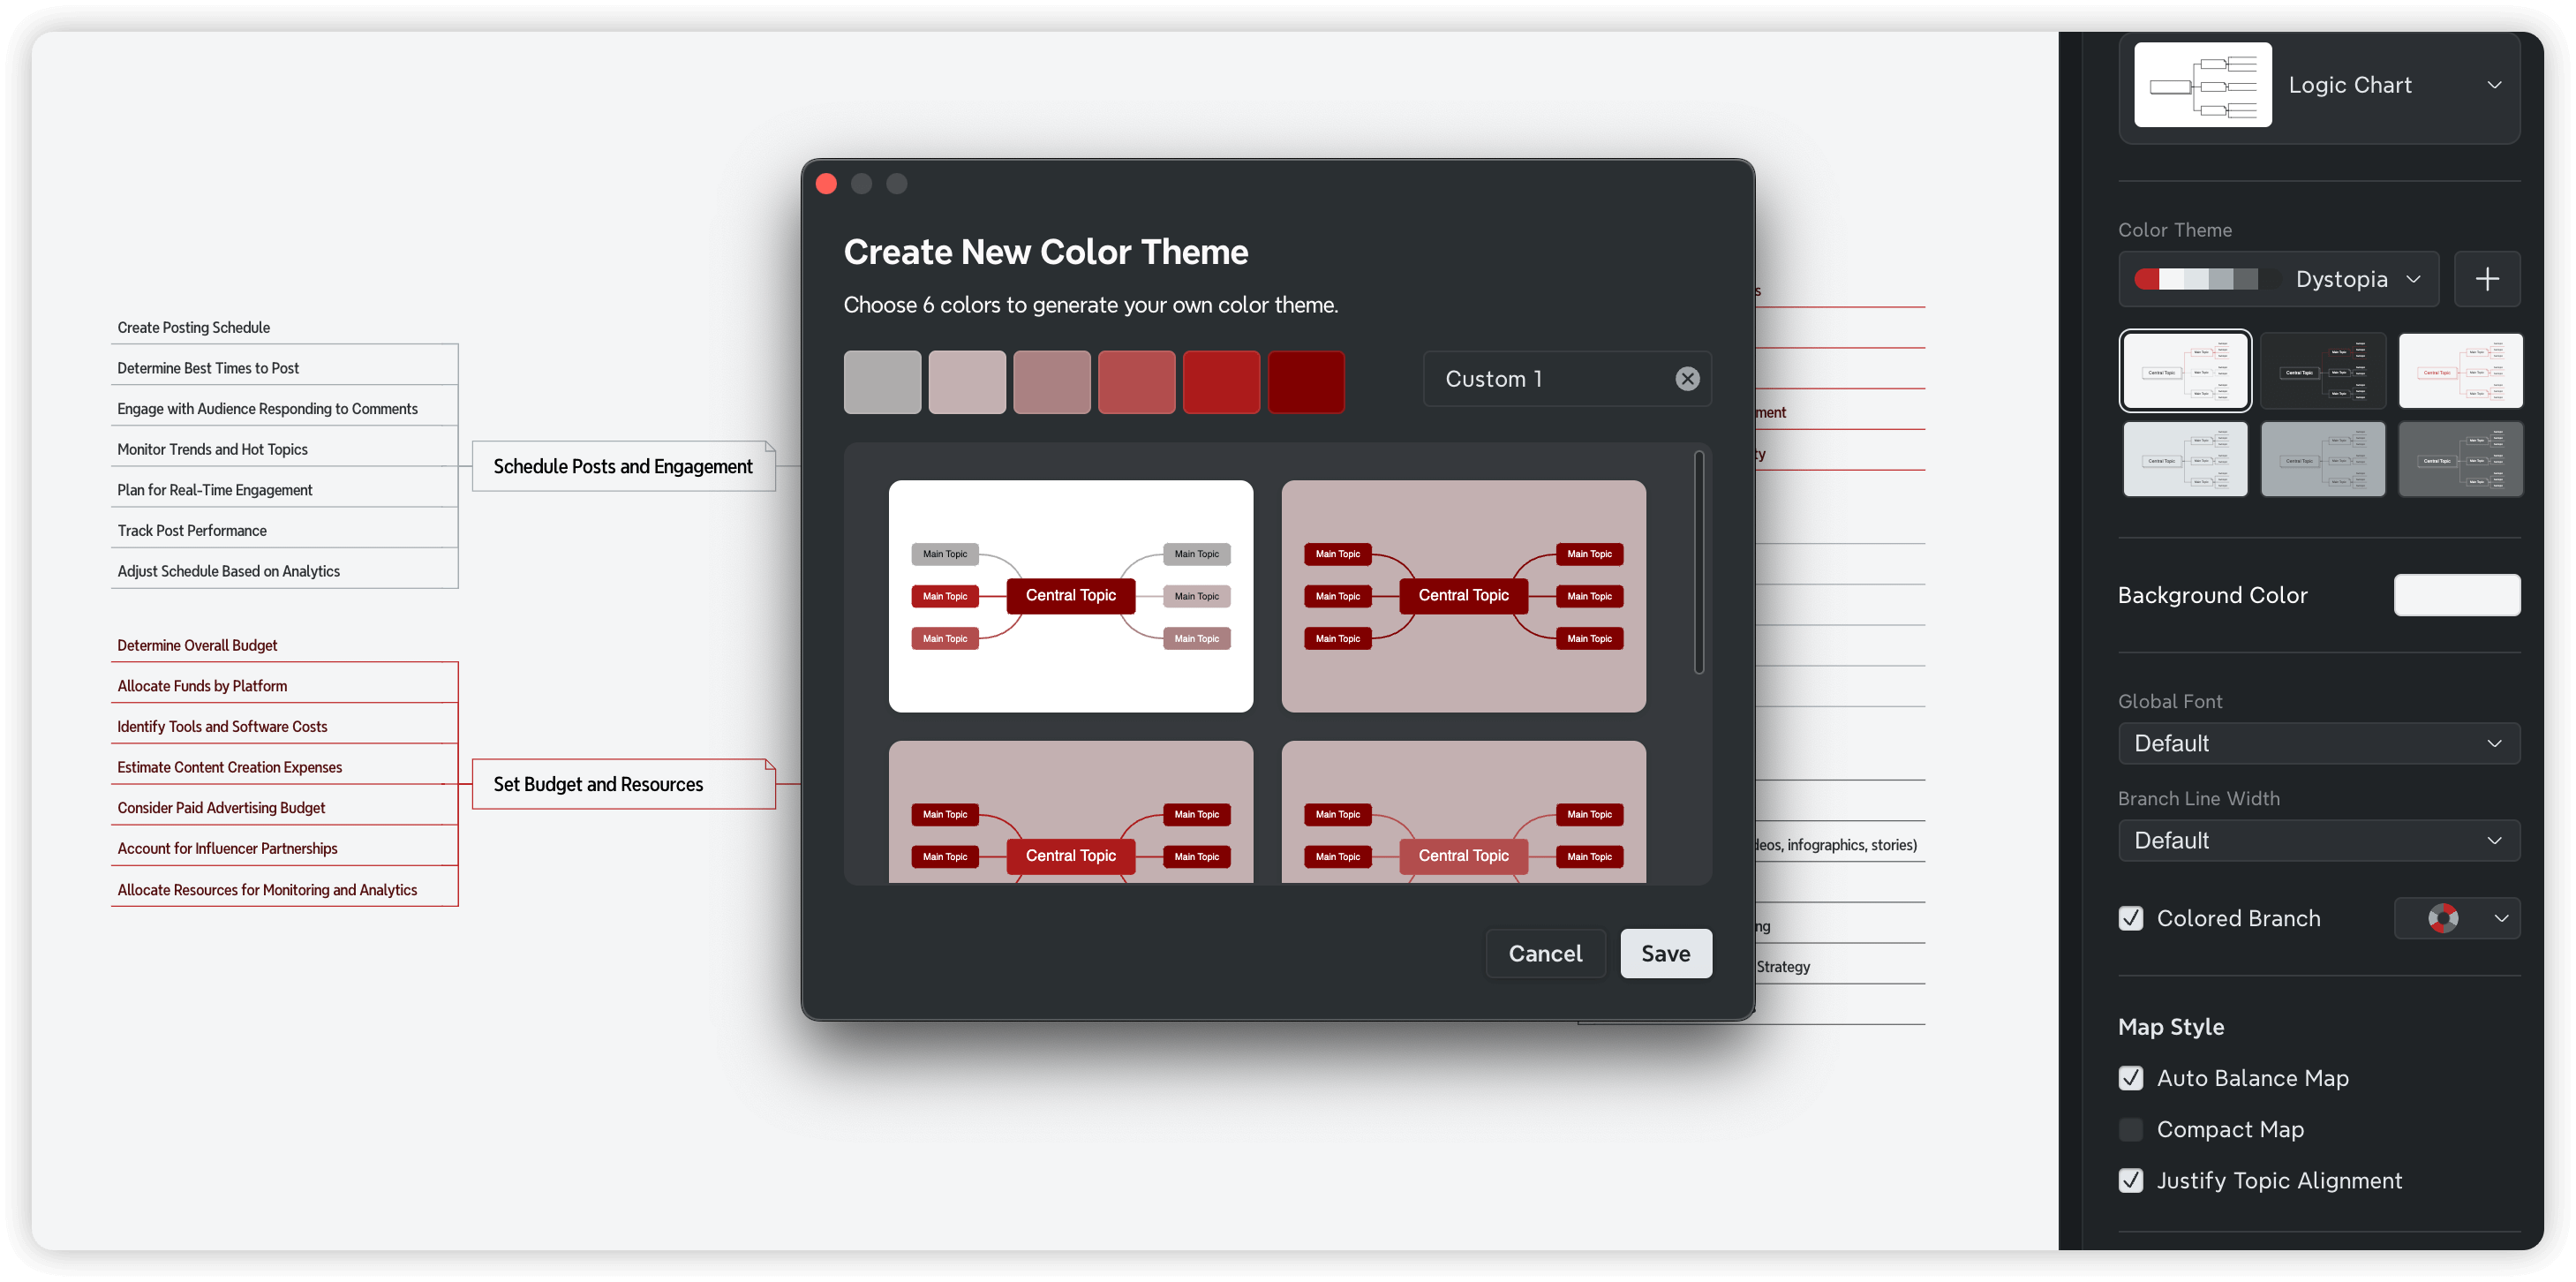Viewport: 2576px width, 1282px height.
Task: Pick the sixth dark maroon color swatch
Action: tap(1306, 382)
